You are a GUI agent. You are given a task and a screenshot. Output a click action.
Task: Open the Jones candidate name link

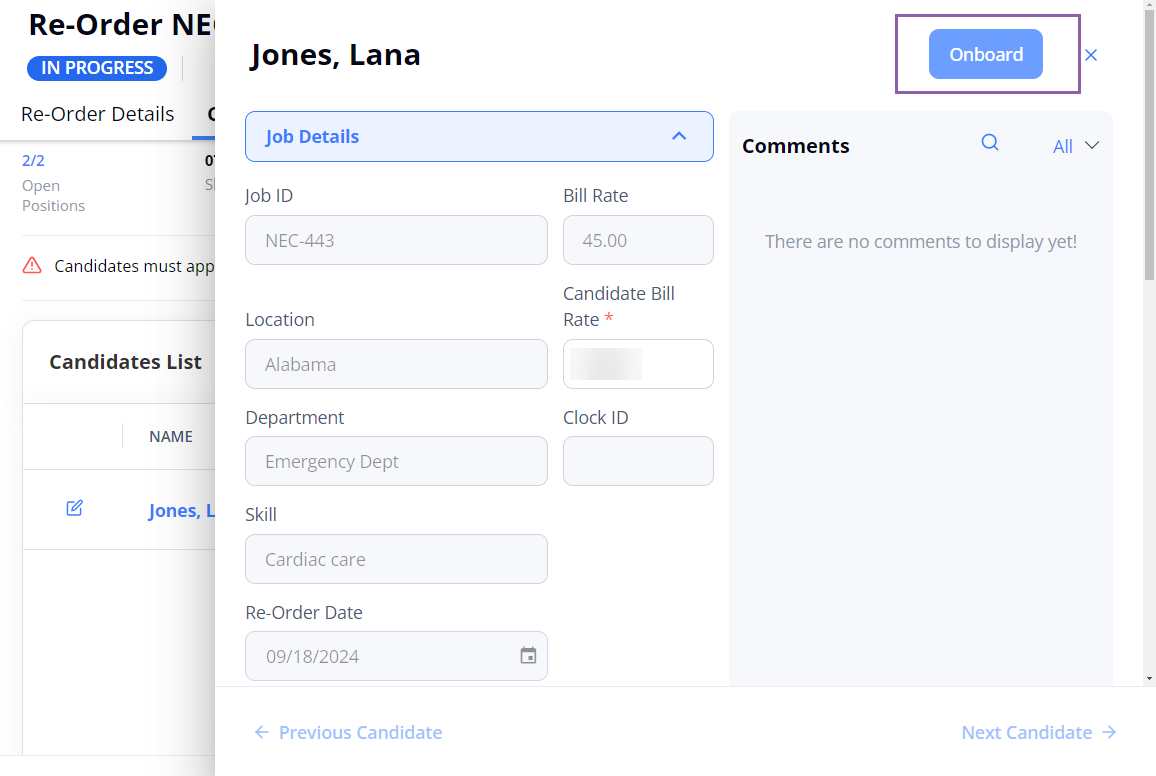181,511
